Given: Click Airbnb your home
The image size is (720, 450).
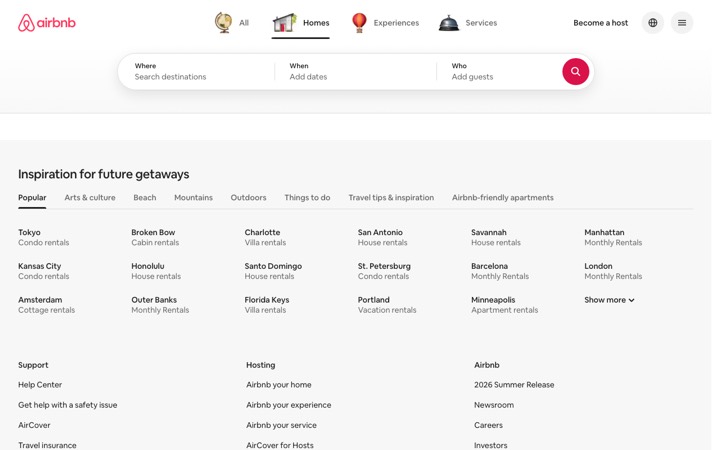Looking at the screenshot, I should point(279,385).
